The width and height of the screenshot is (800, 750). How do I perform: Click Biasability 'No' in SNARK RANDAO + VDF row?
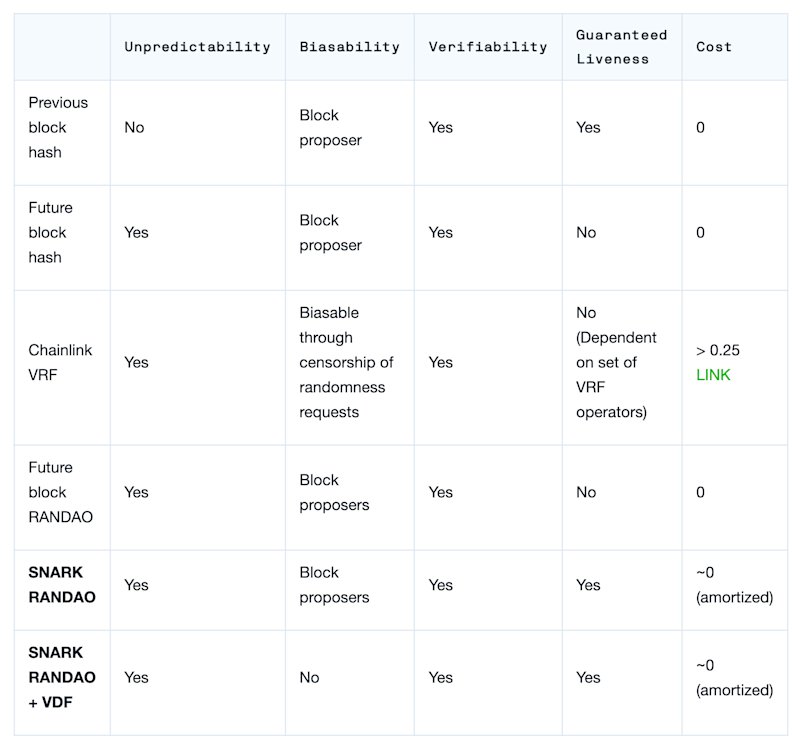tap(309, 678)
